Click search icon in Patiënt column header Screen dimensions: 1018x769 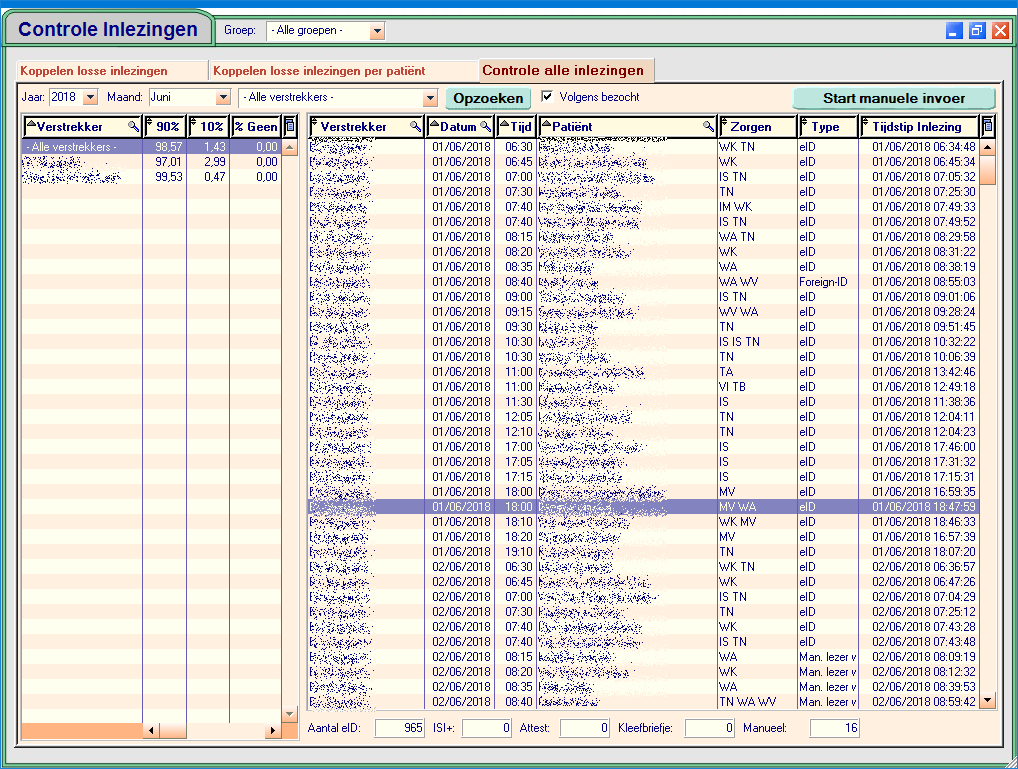(708, 127)
